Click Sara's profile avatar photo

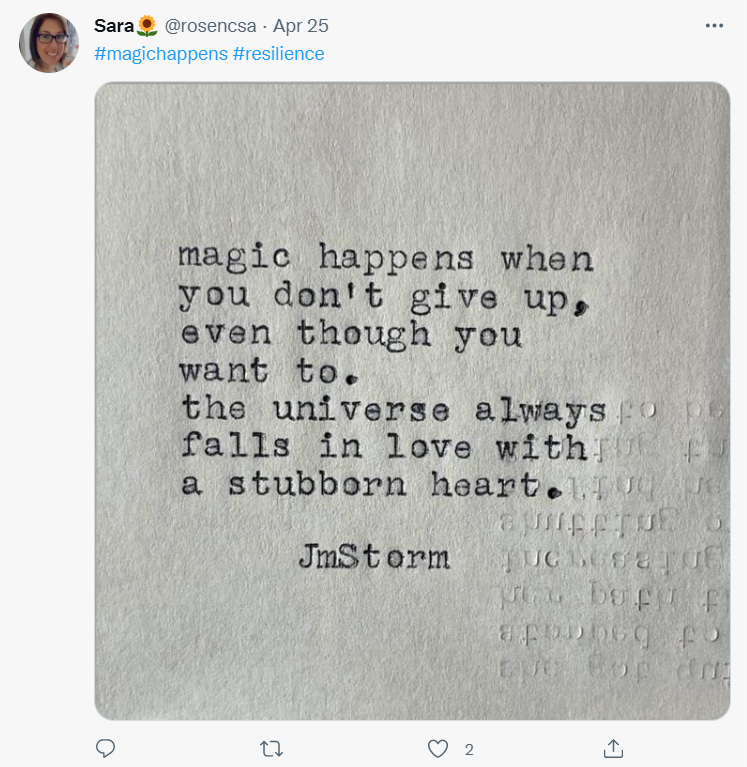(x=48, y=43)
